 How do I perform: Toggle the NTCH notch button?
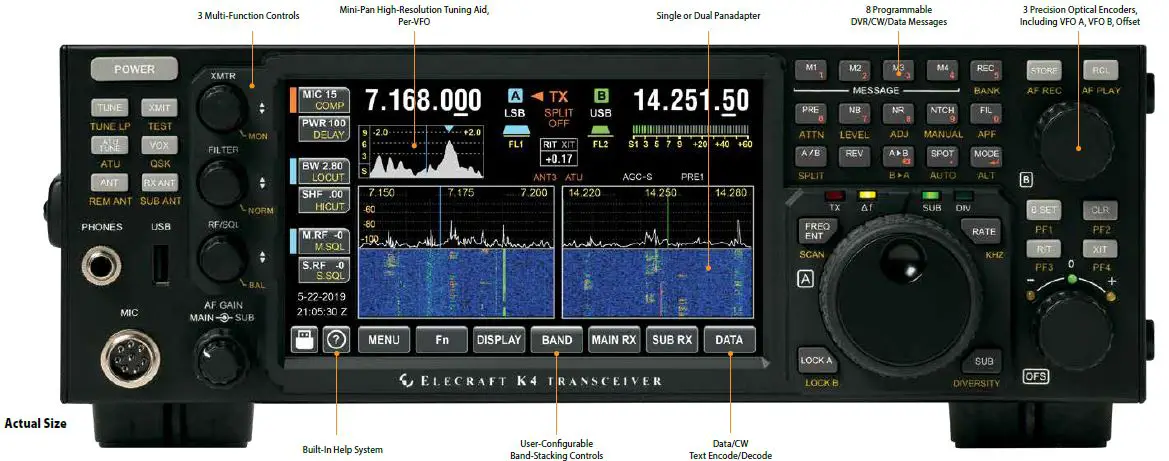[942, 113]
